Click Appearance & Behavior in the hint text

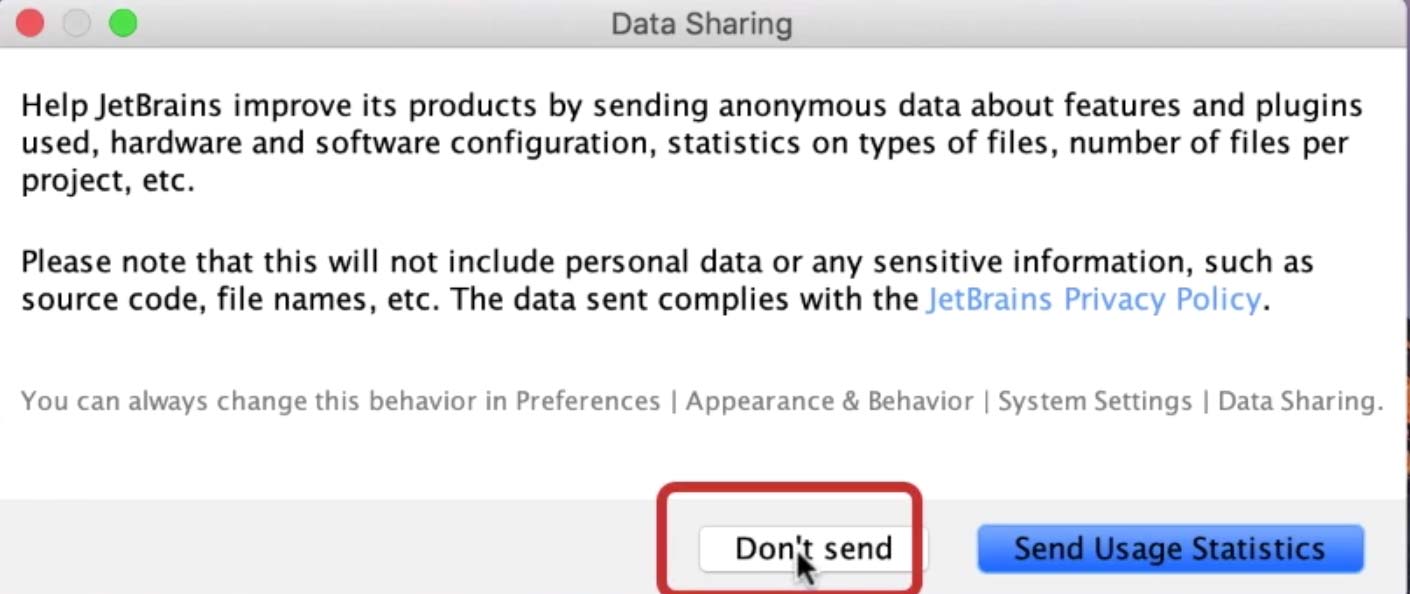(x=829, y=401)
